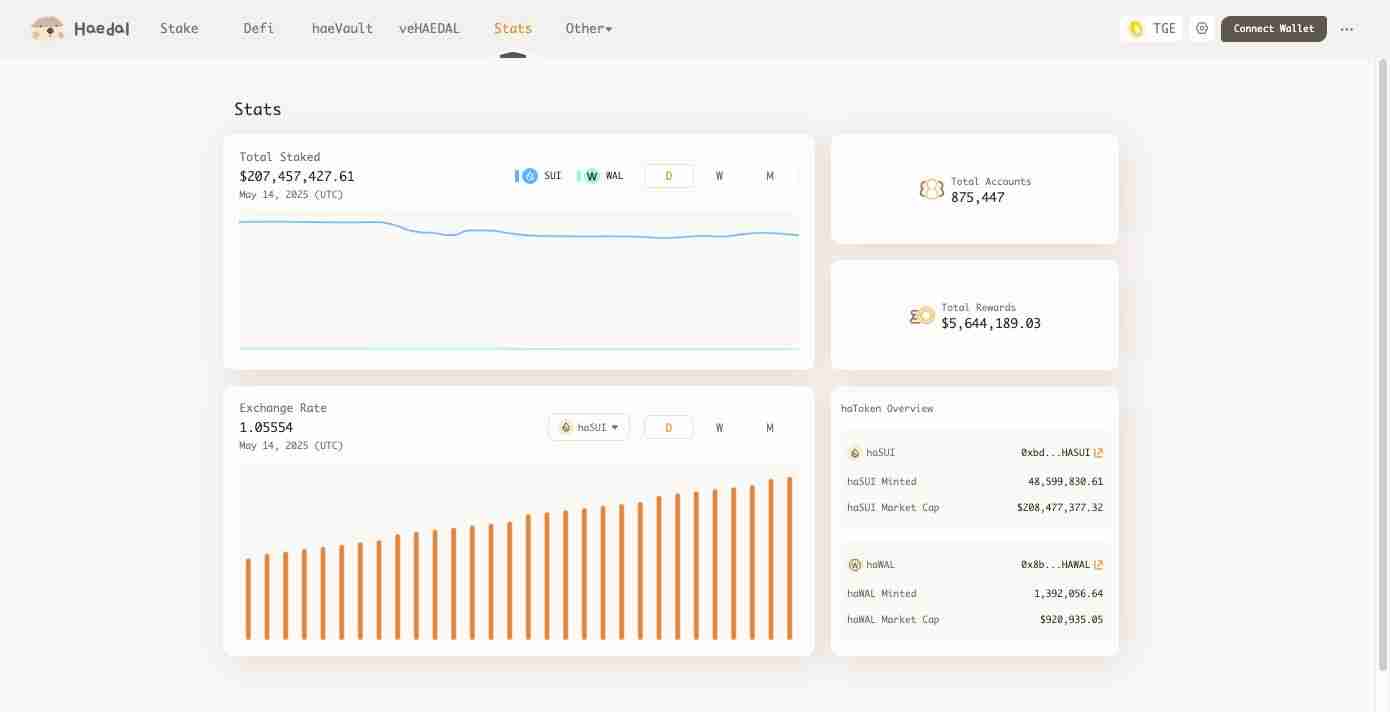
Task: Go to the Stake tab
Action: click(179, 29)
